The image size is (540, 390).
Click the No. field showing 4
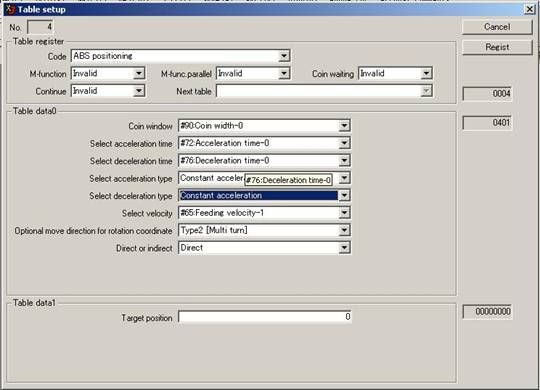click(40, 27)
